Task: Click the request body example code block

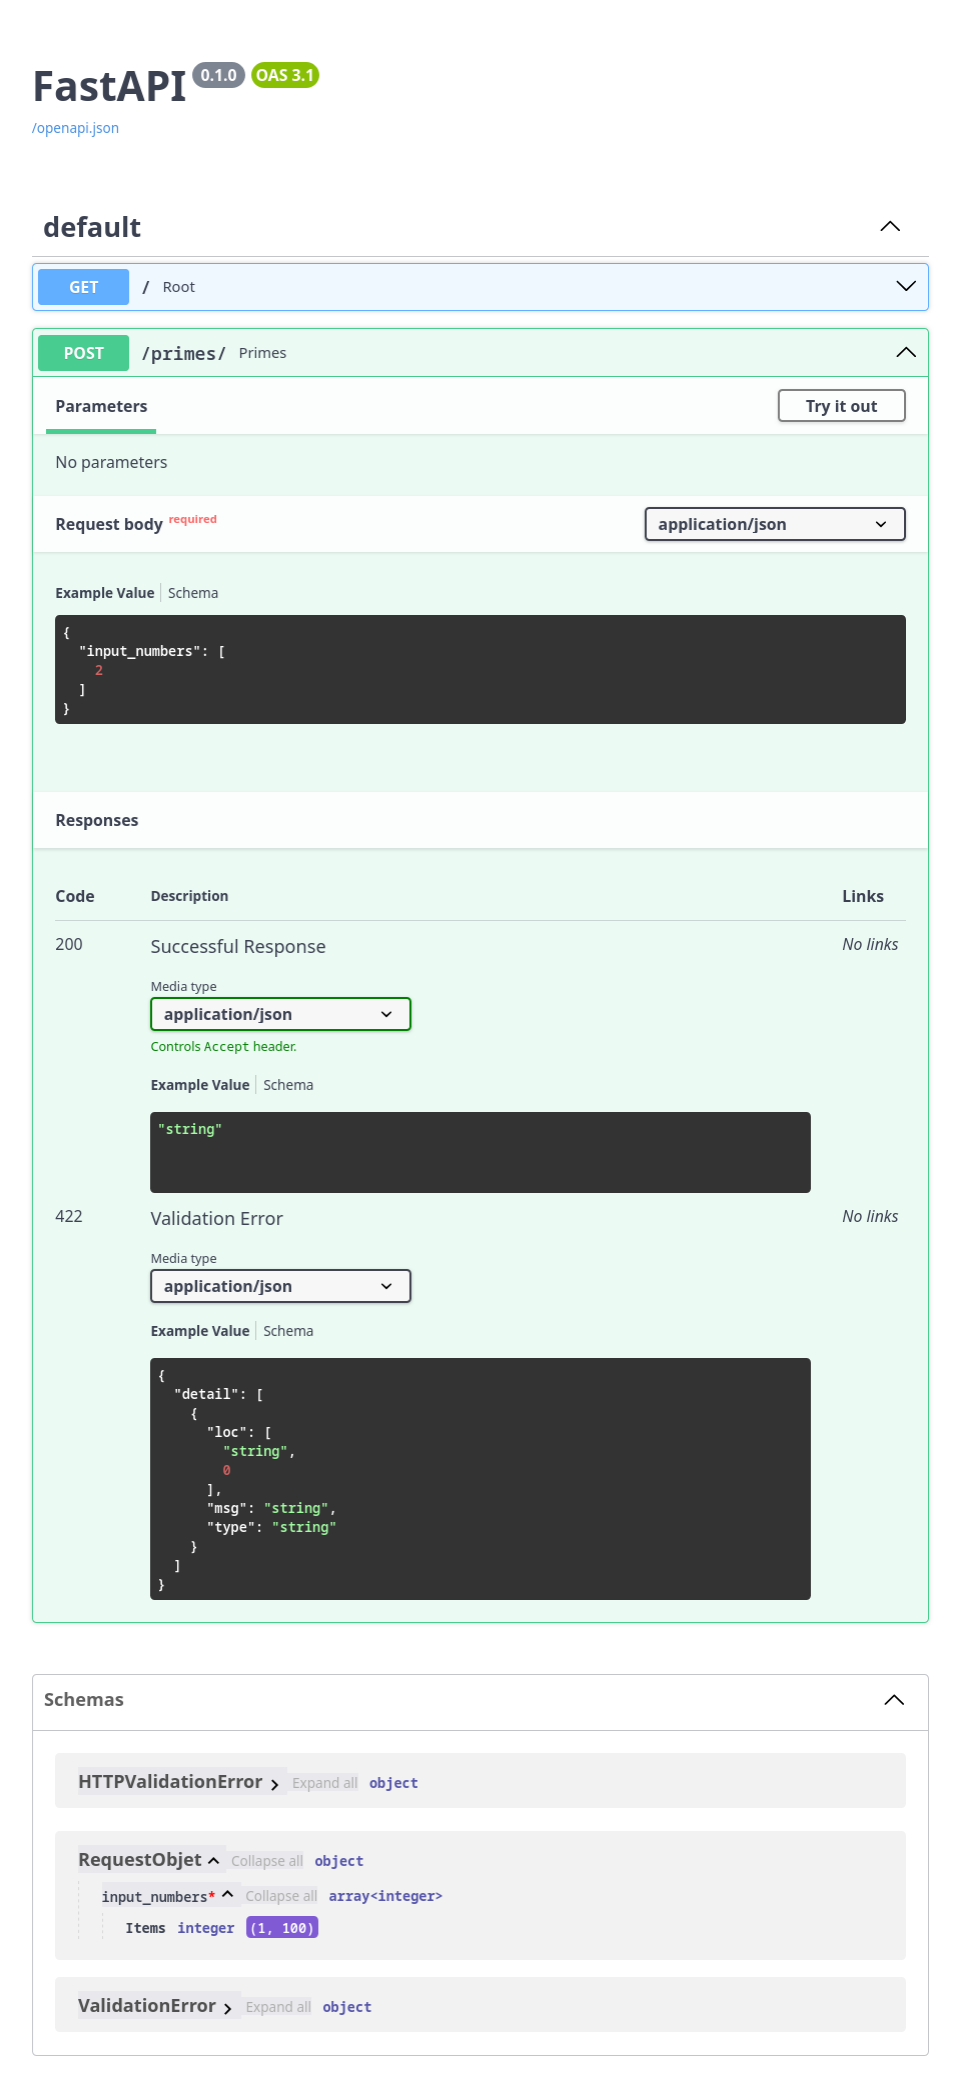Action: click(480, 669)
